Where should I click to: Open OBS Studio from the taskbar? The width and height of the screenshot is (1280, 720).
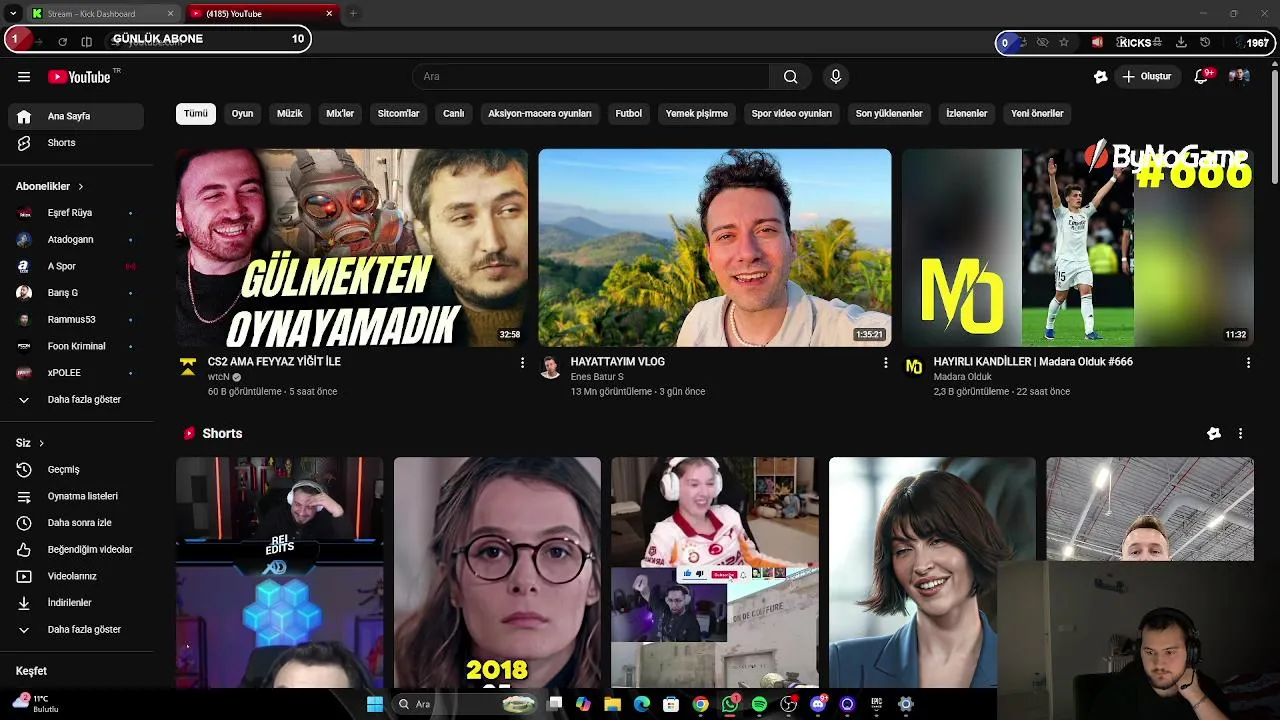pos(788,704)
